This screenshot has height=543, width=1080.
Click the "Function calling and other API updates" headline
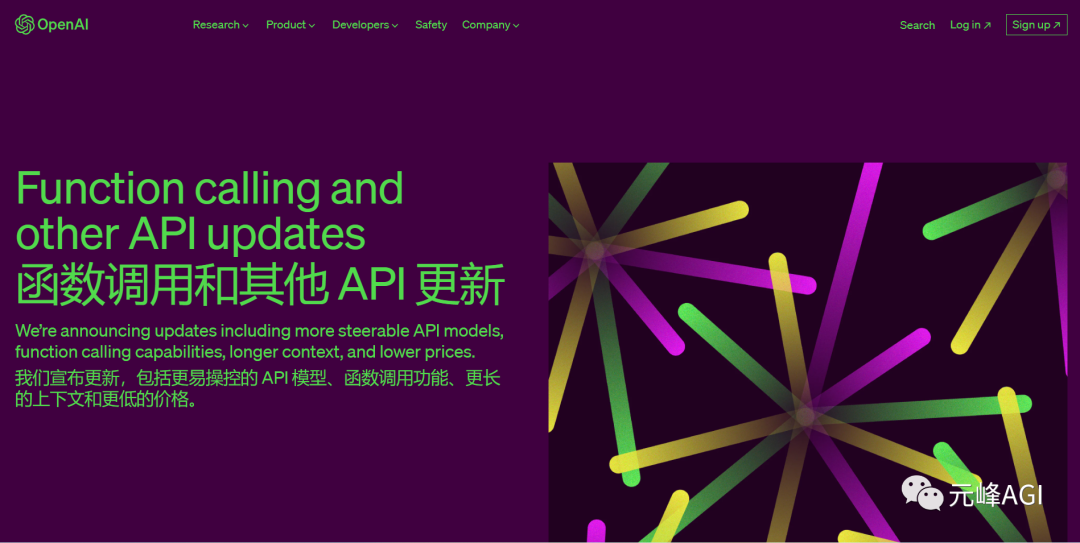pyautogui.click(x=210, y=211)
